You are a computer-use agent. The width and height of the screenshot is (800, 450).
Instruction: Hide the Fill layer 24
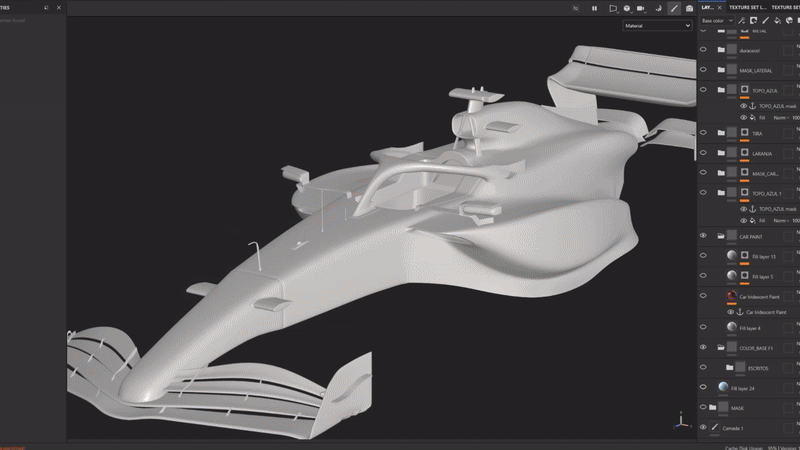click(x=703, y=387)
